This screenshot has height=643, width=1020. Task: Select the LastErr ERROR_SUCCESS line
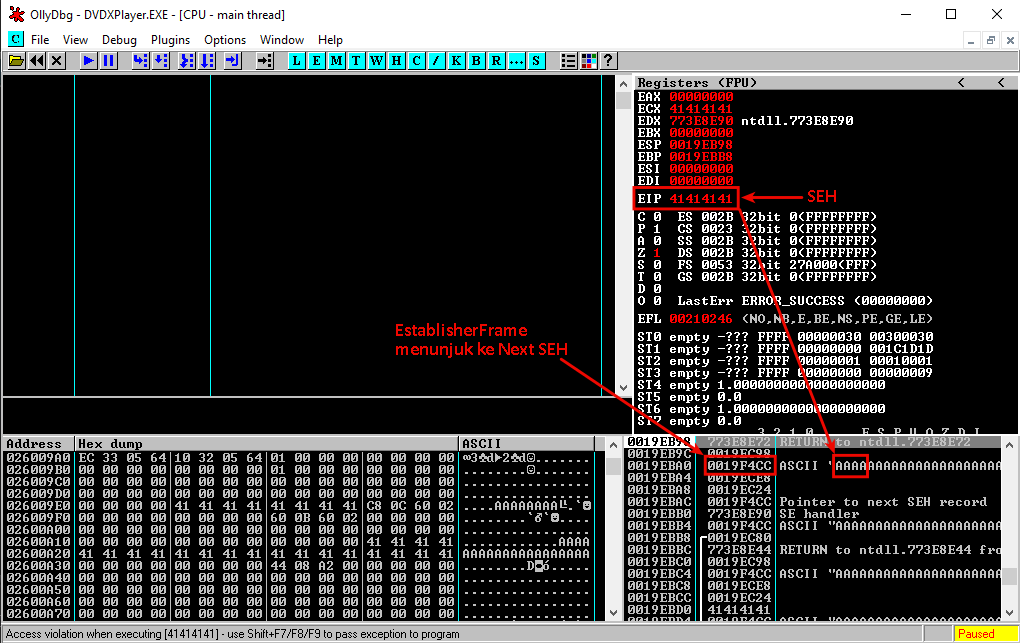coord(805,301)
